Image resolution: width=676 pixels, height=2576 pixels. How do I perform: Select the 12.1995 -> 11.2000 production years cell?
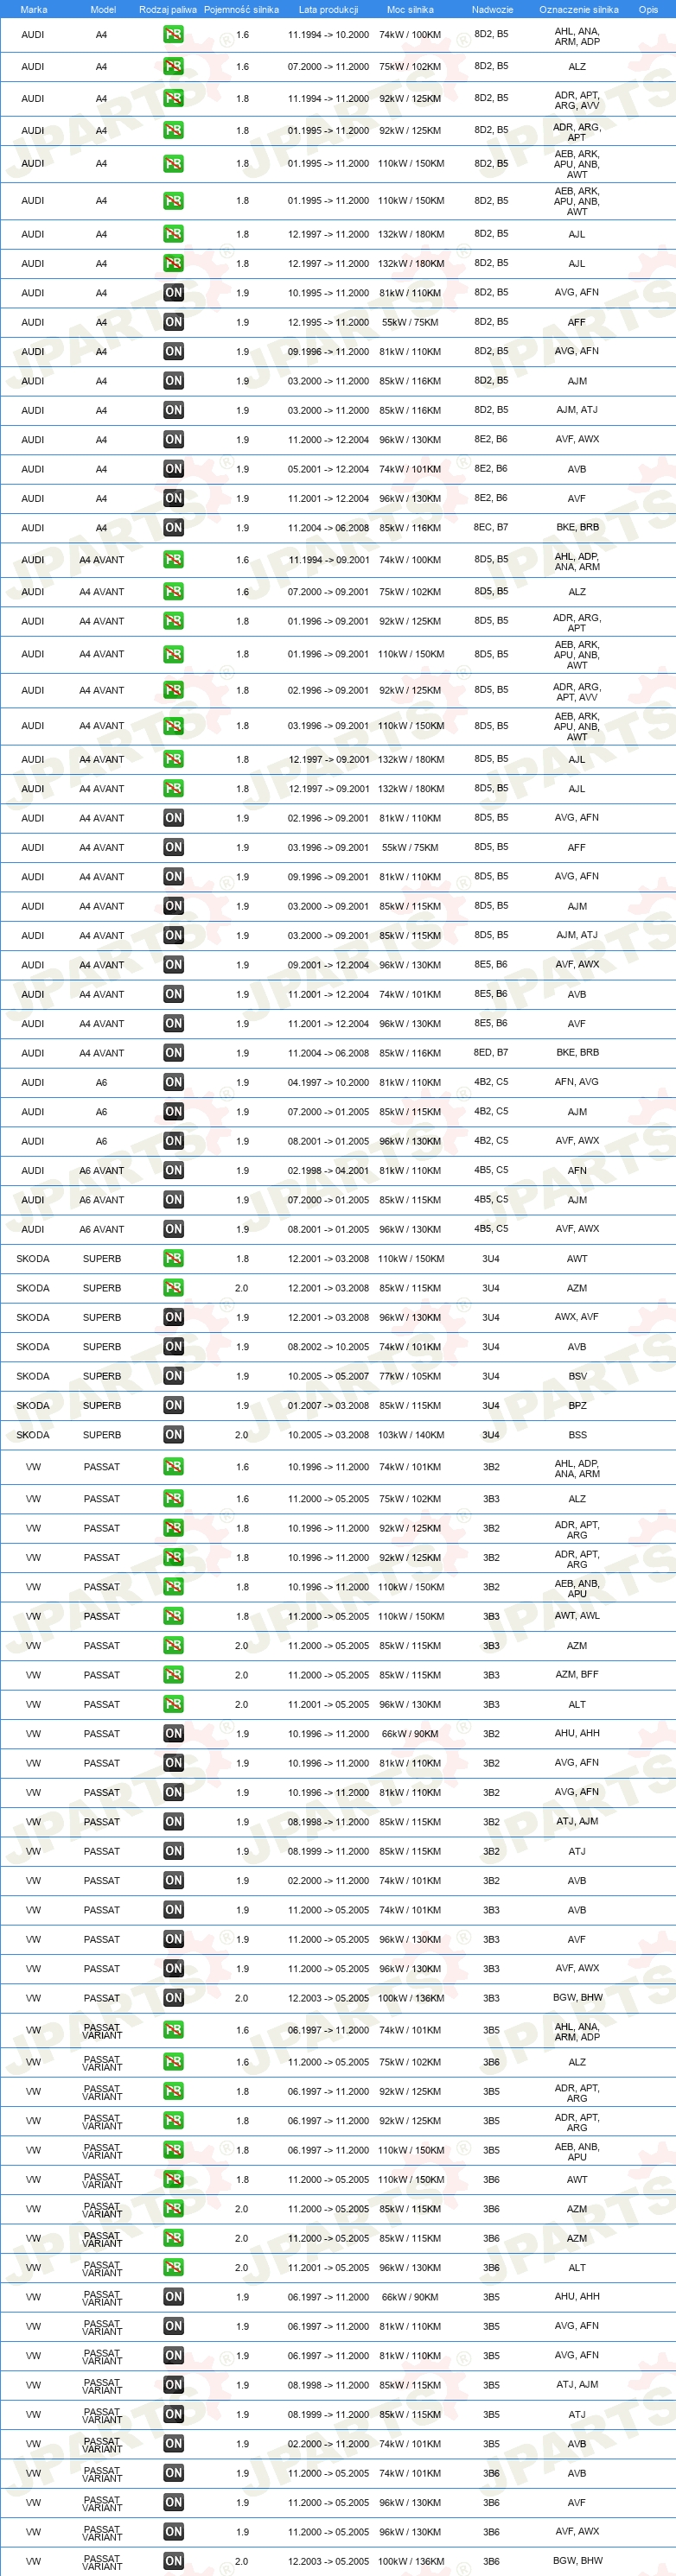pyautogui.click(x=328, y=322)
